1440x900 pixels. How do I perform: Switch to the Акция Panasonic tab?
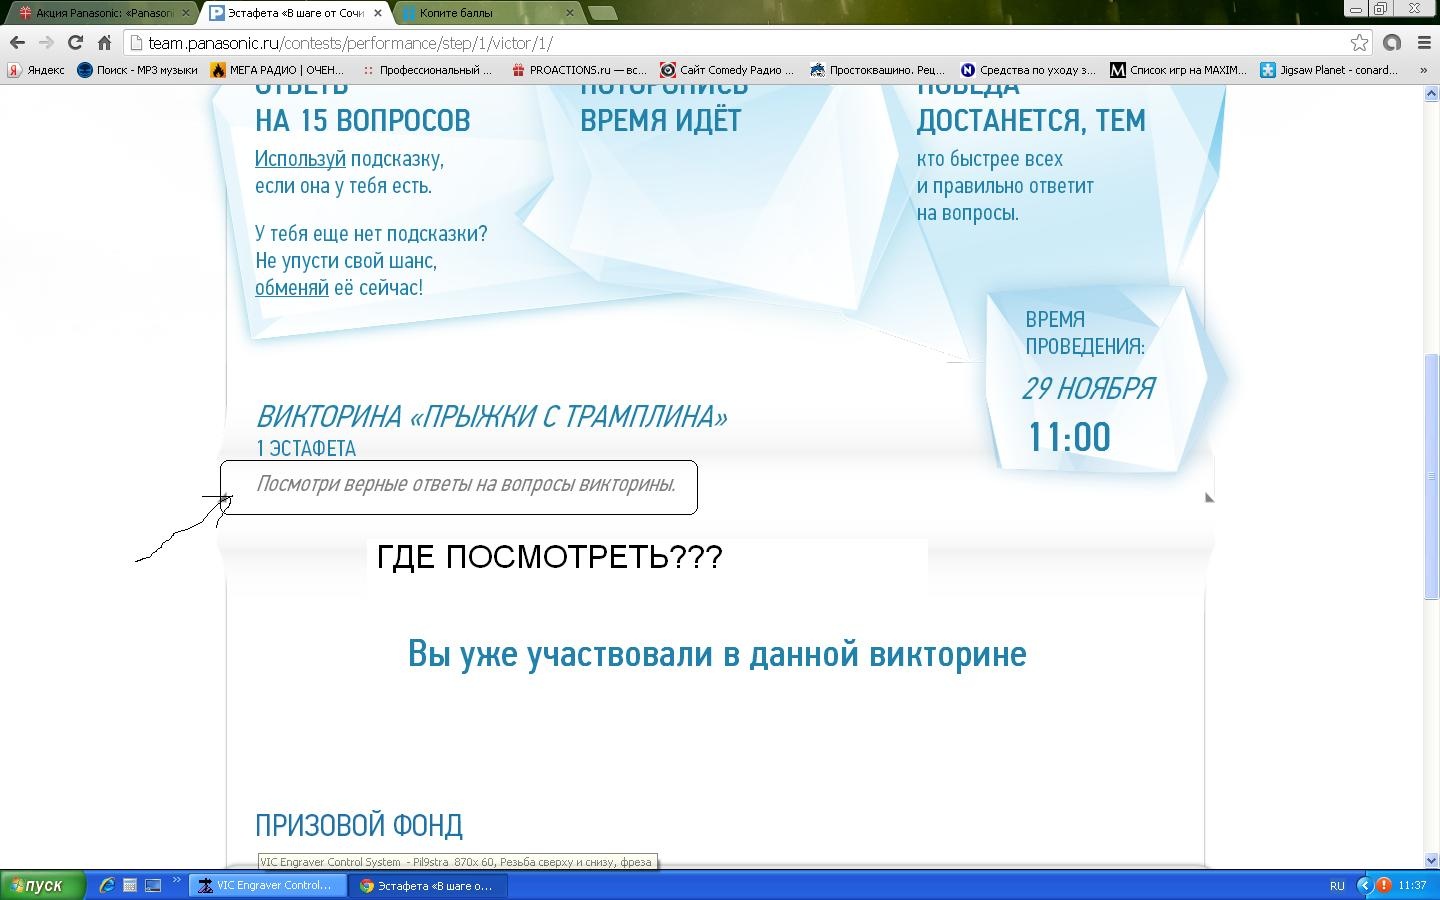100,13
